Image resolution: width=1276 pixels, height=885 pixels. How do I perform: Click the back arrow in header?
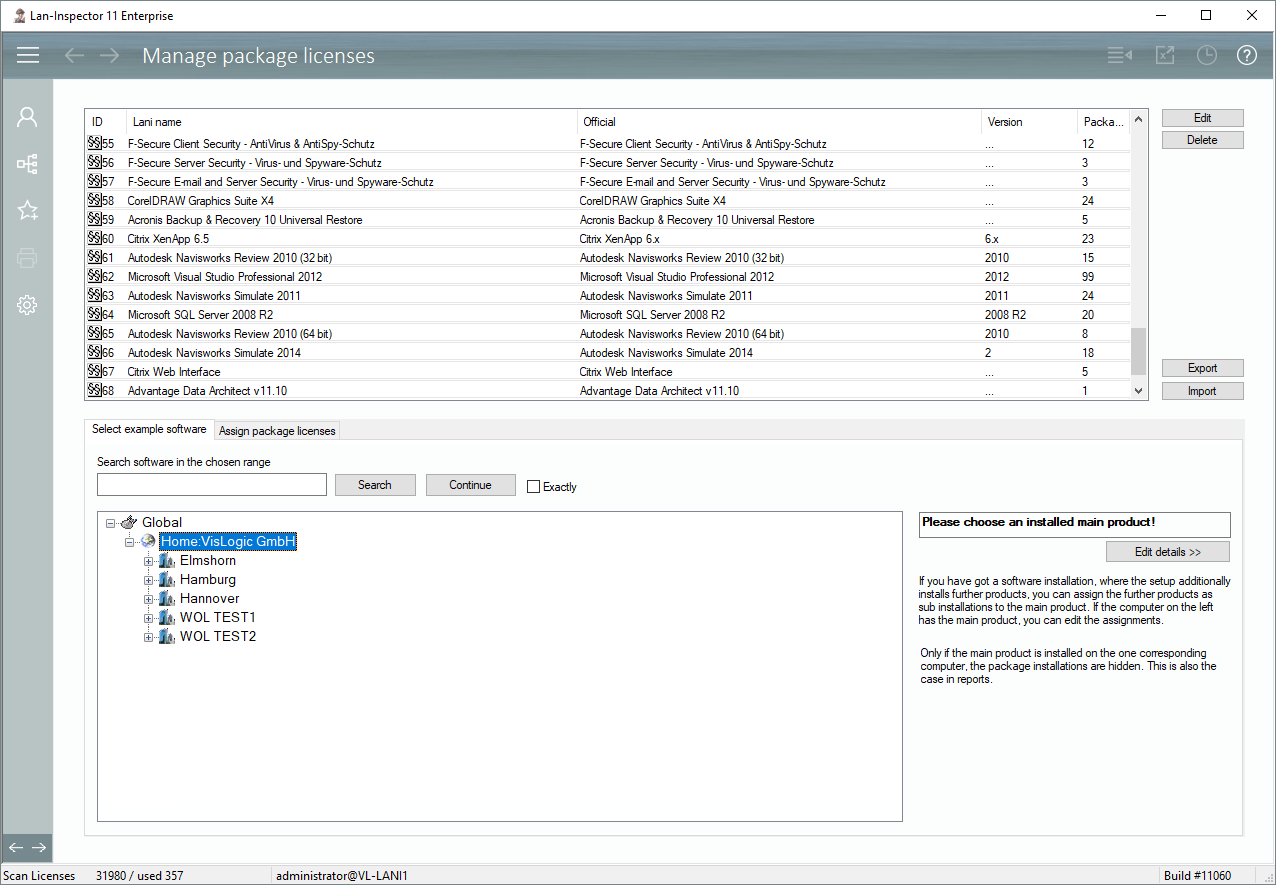click(74, 55)
